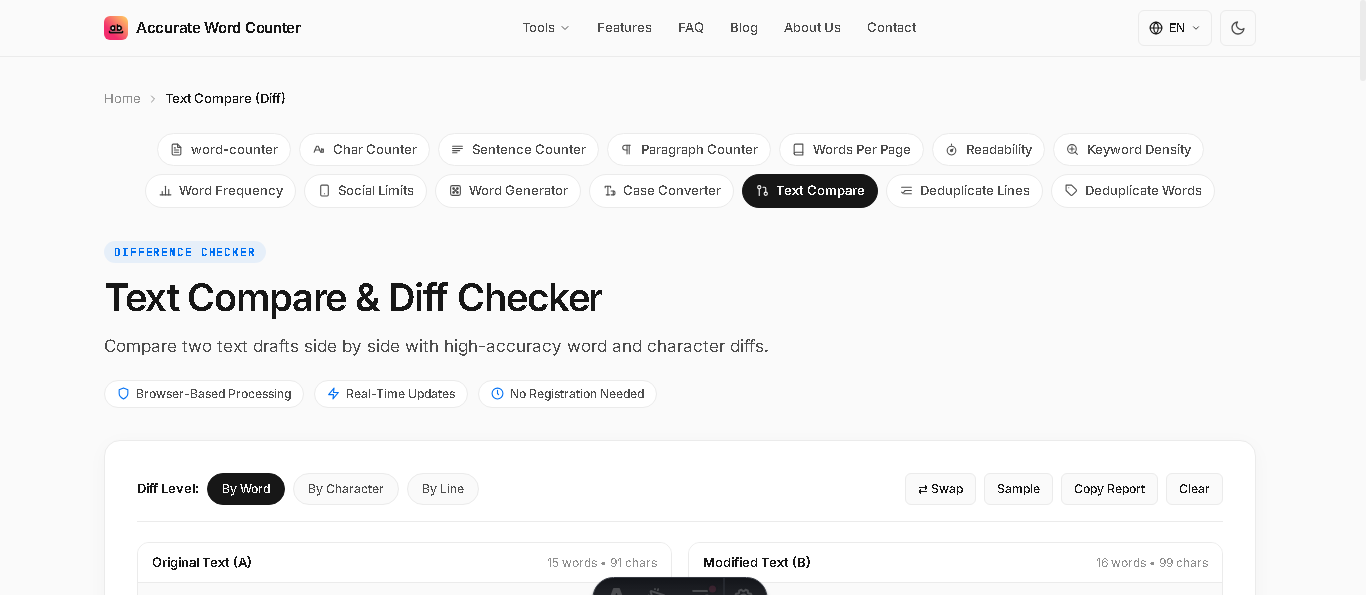This screenshot has height=595, width=1366.
Task: Click the Text Compare (Diff) breadcrumb text
Action: 226,98
